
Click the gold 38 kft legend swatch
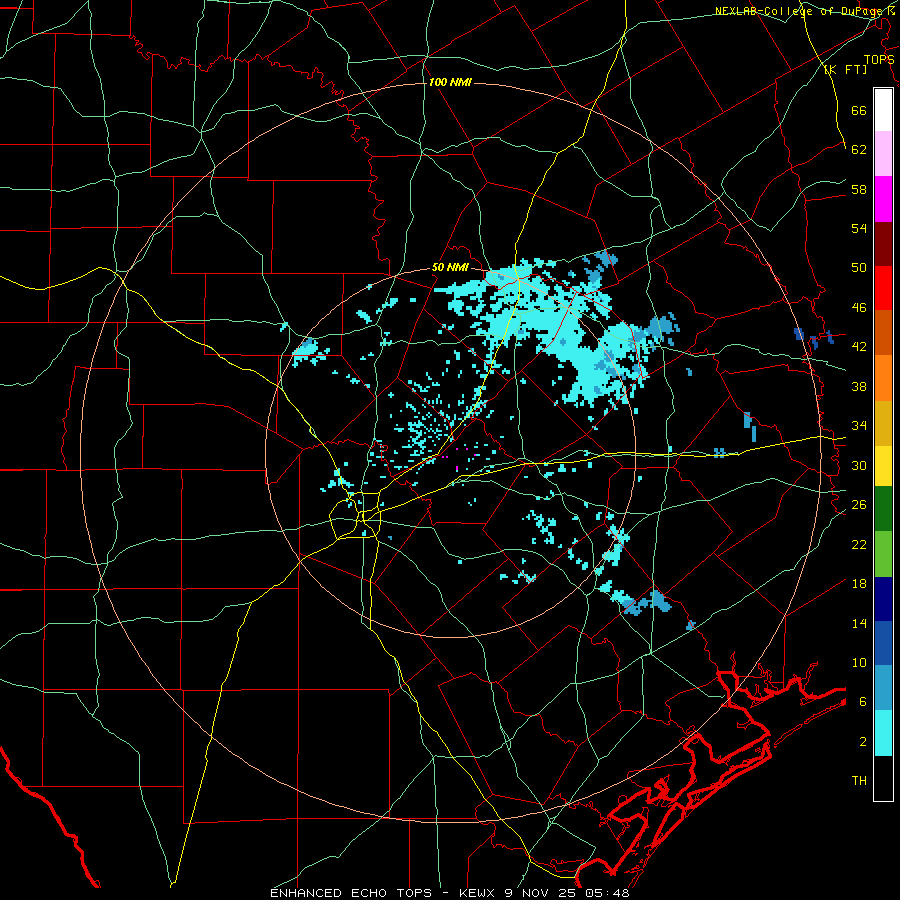coord(883,423)
